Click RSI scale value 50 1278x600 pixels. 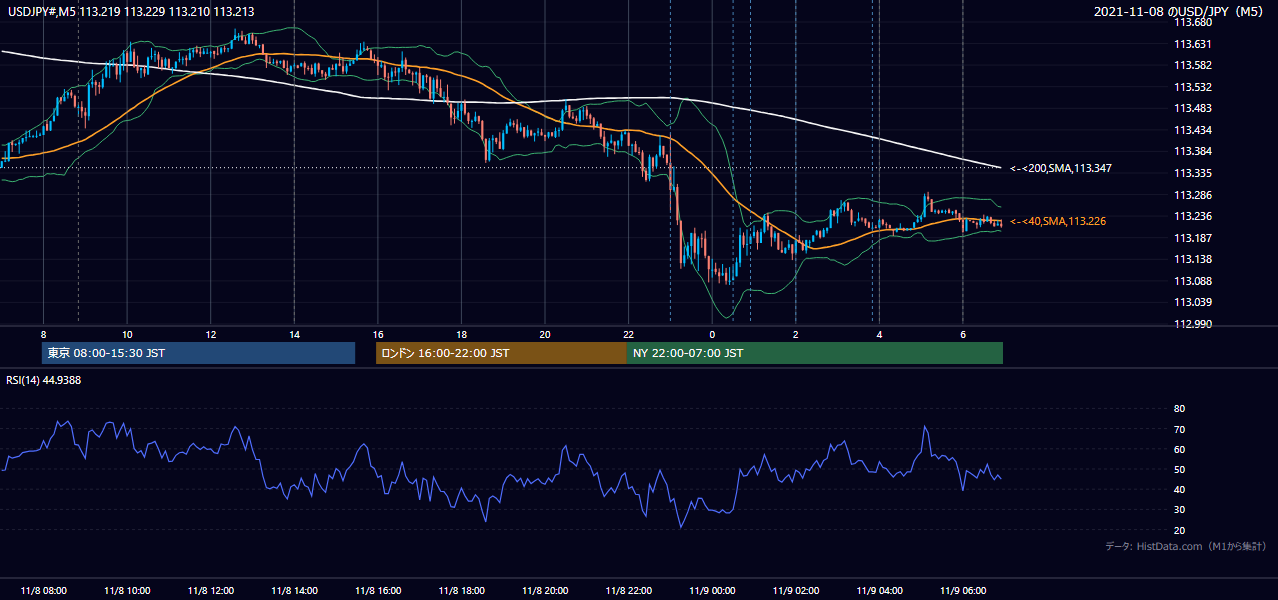[x=1179, y=469]
